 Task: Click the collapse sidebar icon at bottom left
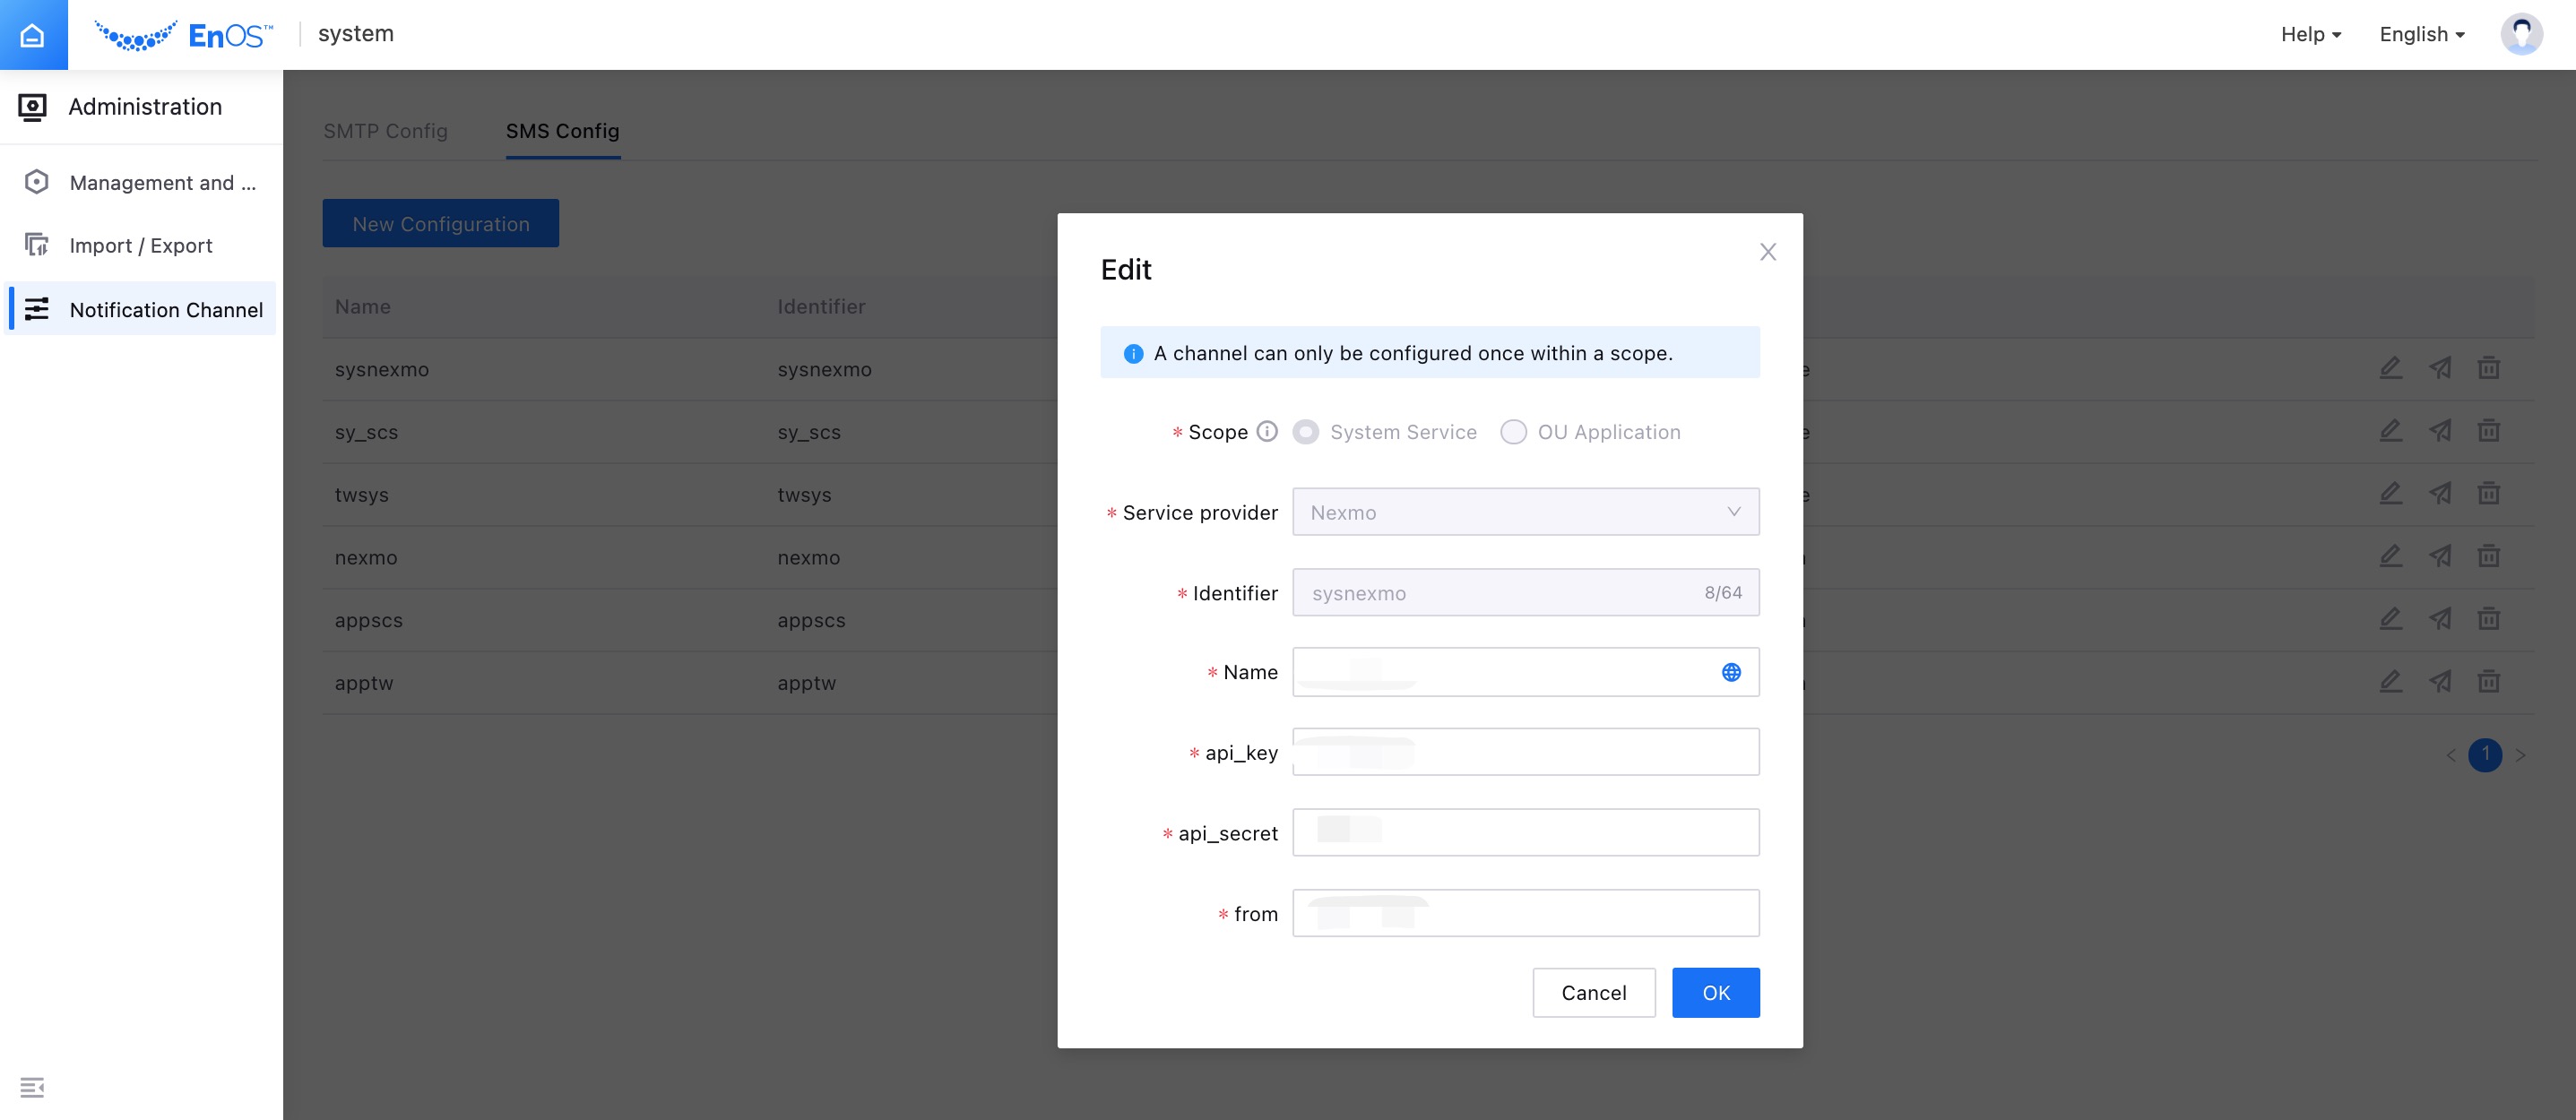point(32,1087)
